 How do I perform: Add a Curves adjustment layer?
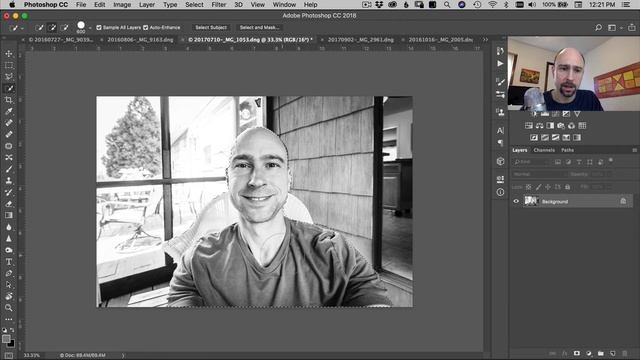[x=556, y=114]
